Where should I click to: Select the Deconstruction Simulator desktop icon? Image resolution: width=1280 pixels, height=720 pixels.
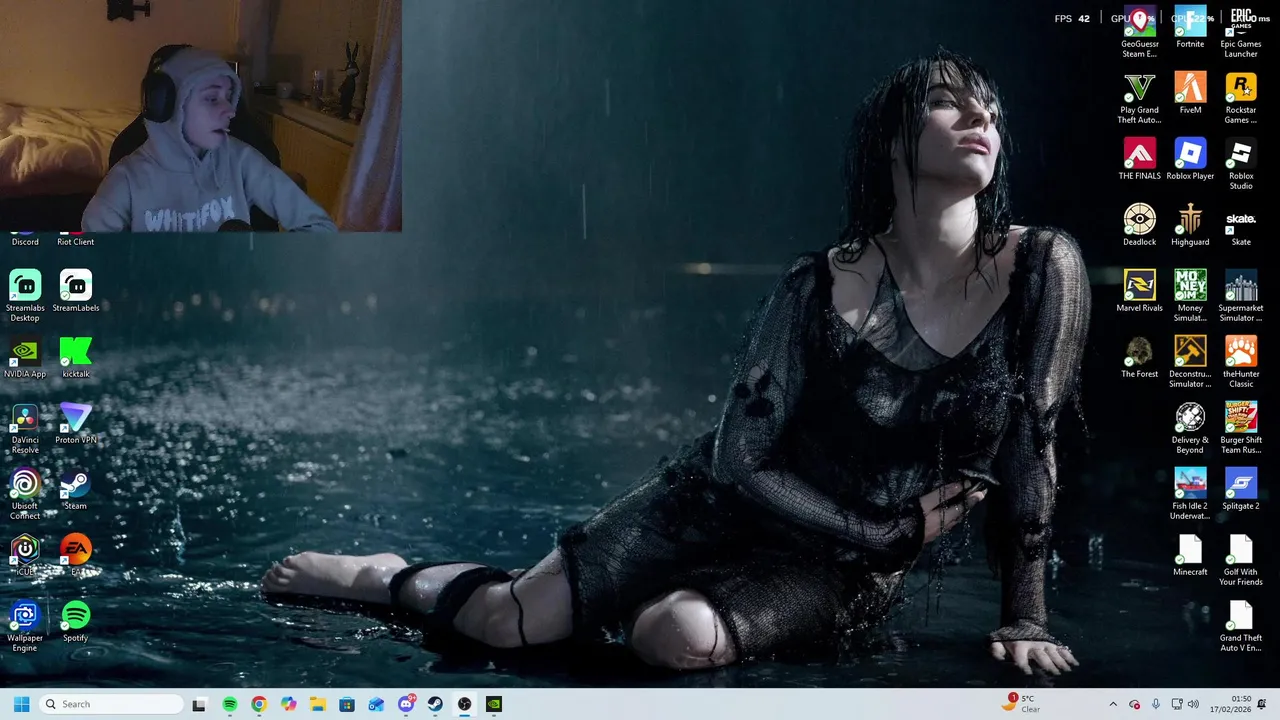[1190, 362]
